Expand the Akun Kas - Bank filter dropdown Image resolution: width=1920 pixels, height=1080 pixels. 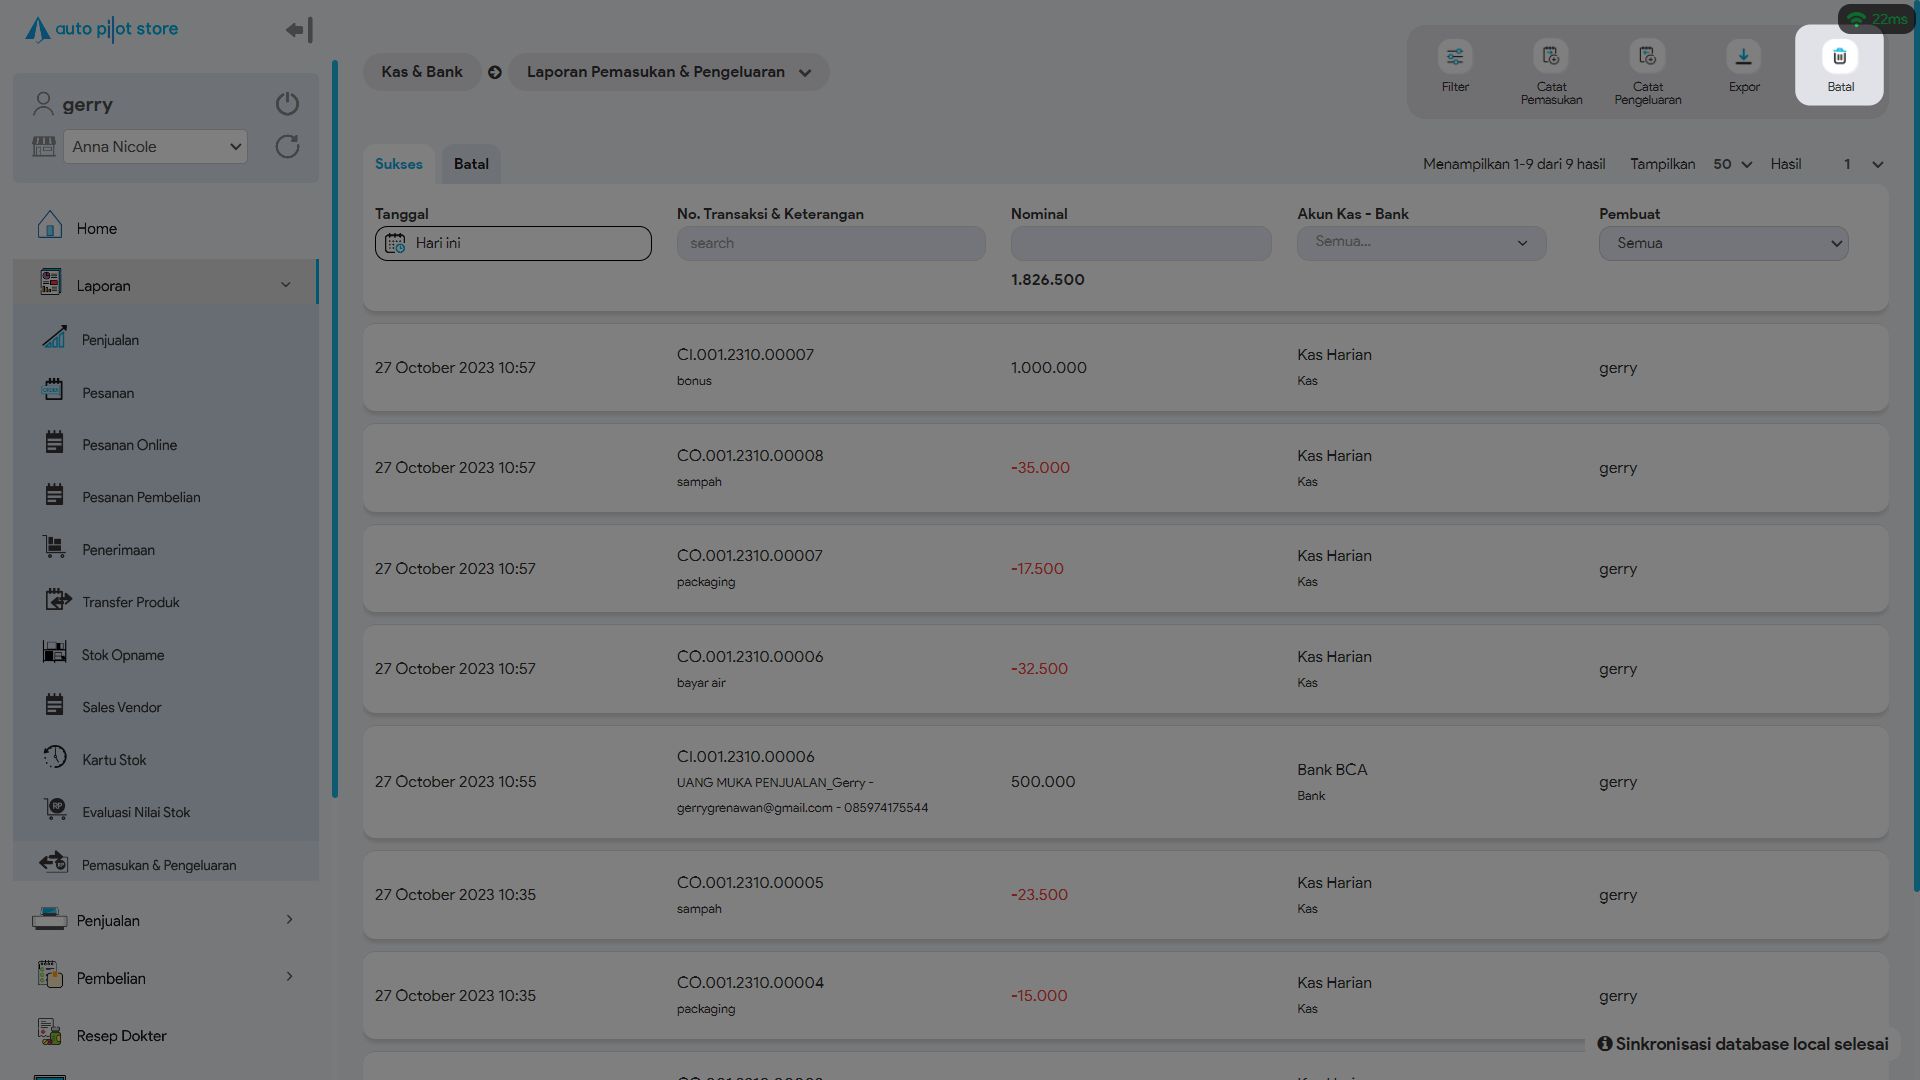pyautogui.click(x=1421, y=243)
